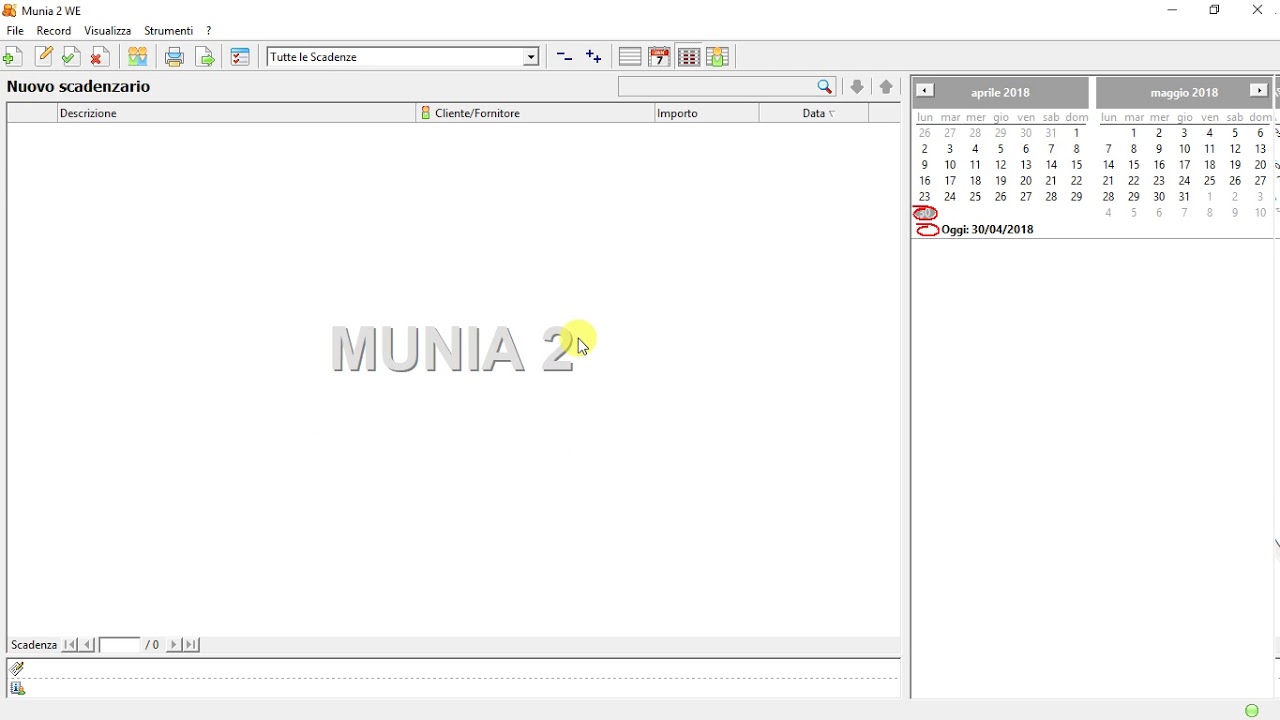The height and width of the screenshot is (720, 1280).
Task: Click the up arrow next to the search box
Action: 886,87
